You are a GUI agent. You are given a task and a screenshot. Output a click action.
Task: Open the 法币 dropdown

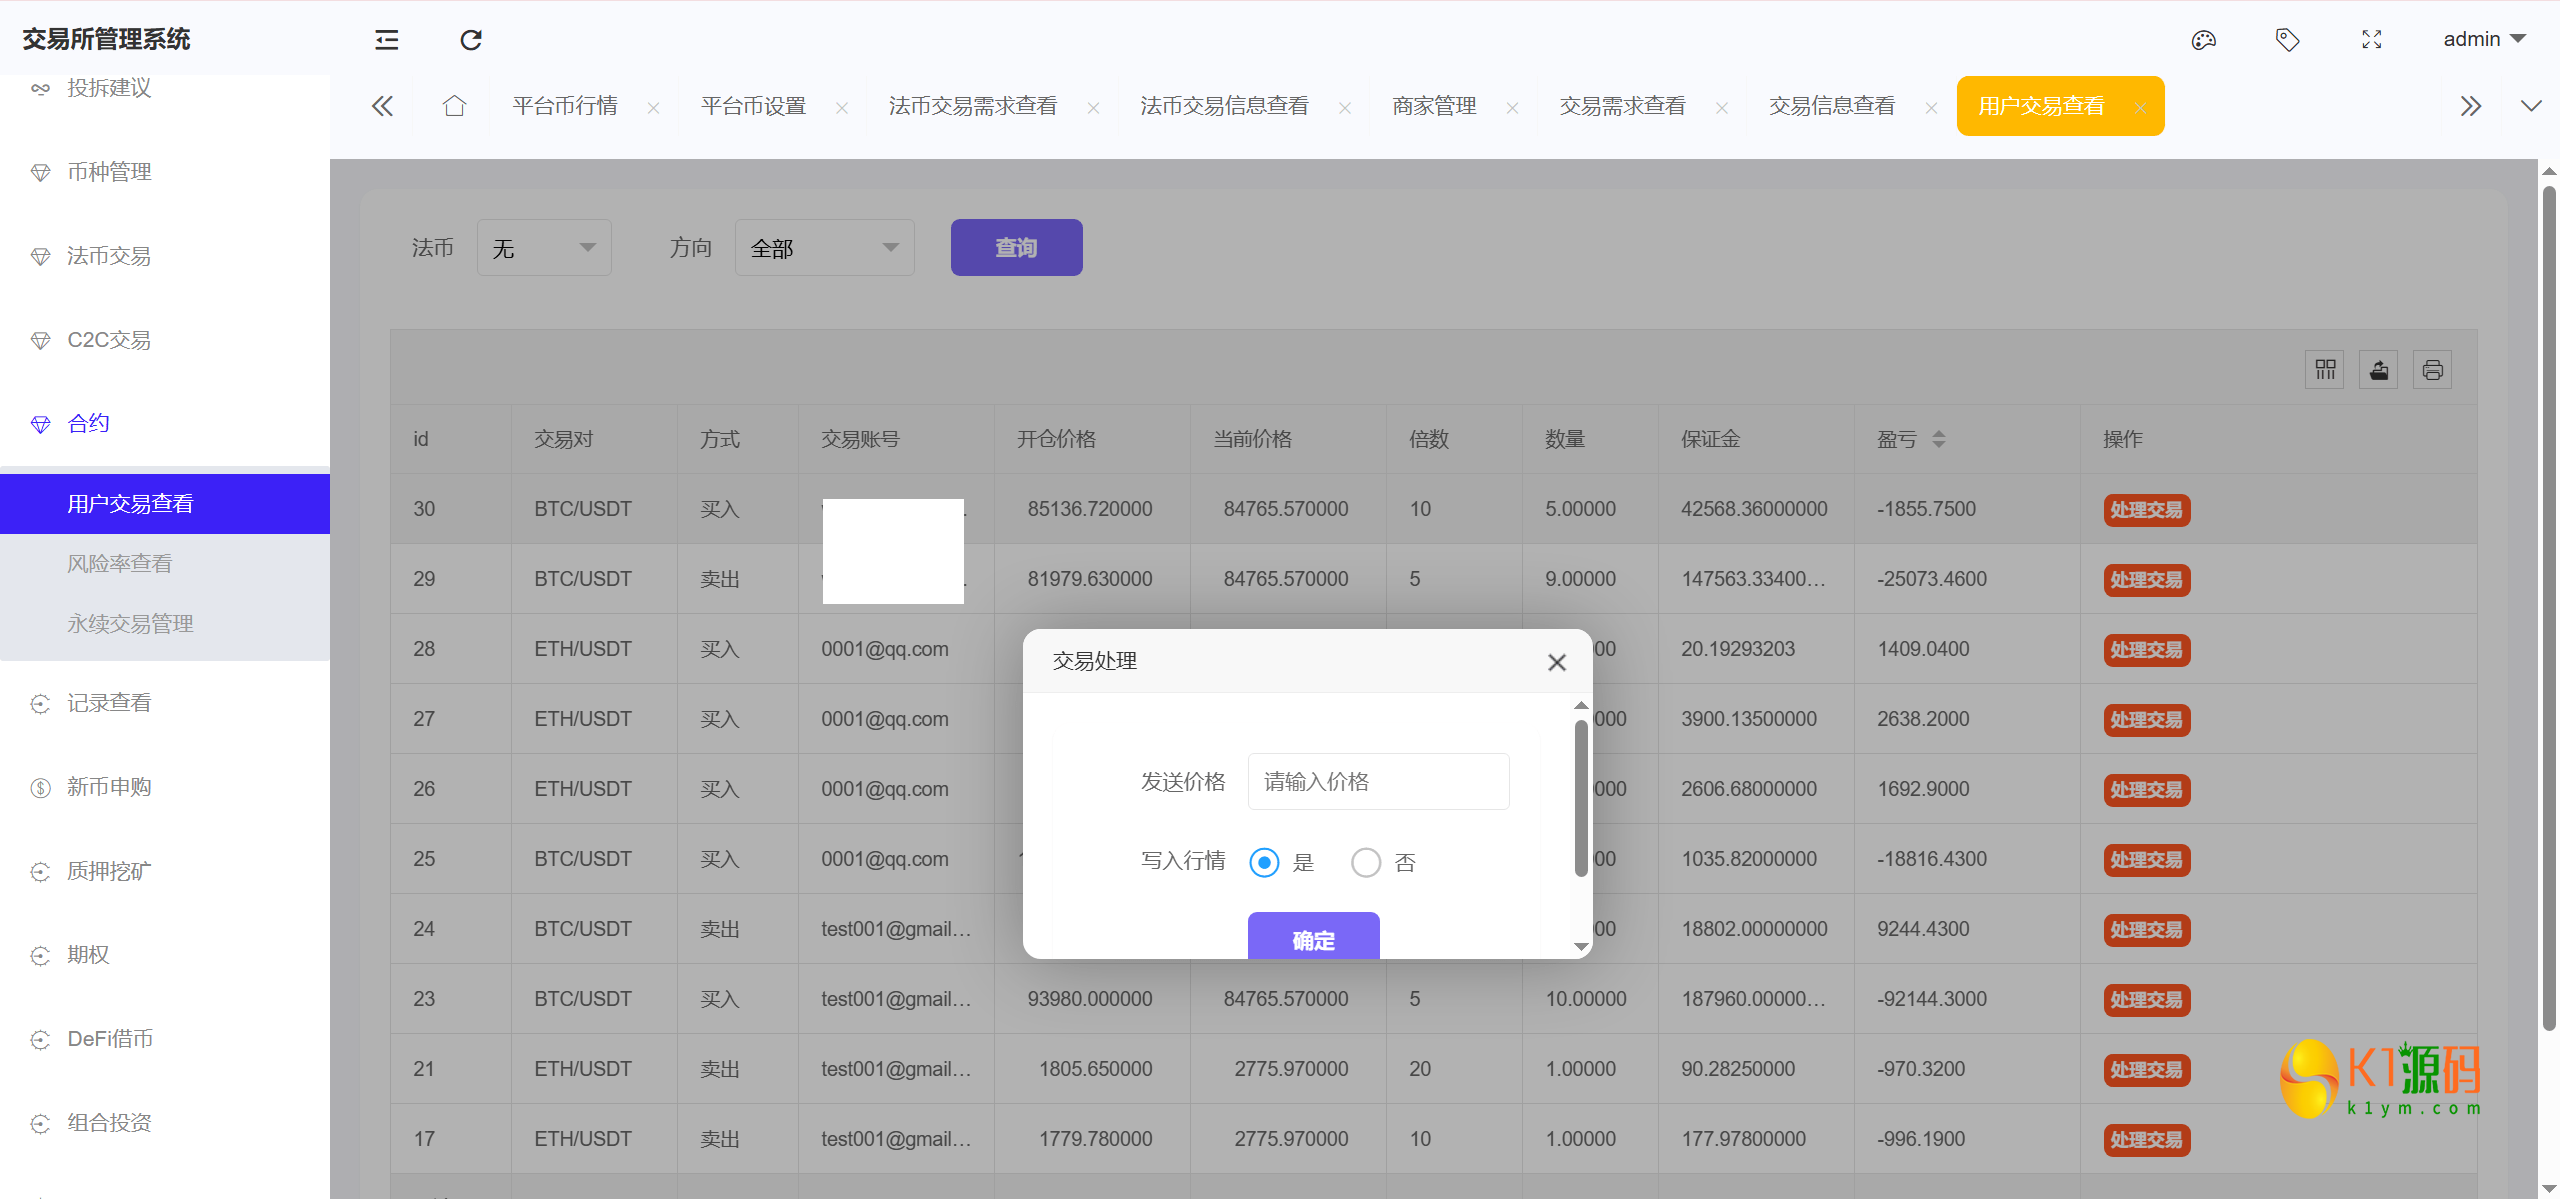click(x=543, y=247)
